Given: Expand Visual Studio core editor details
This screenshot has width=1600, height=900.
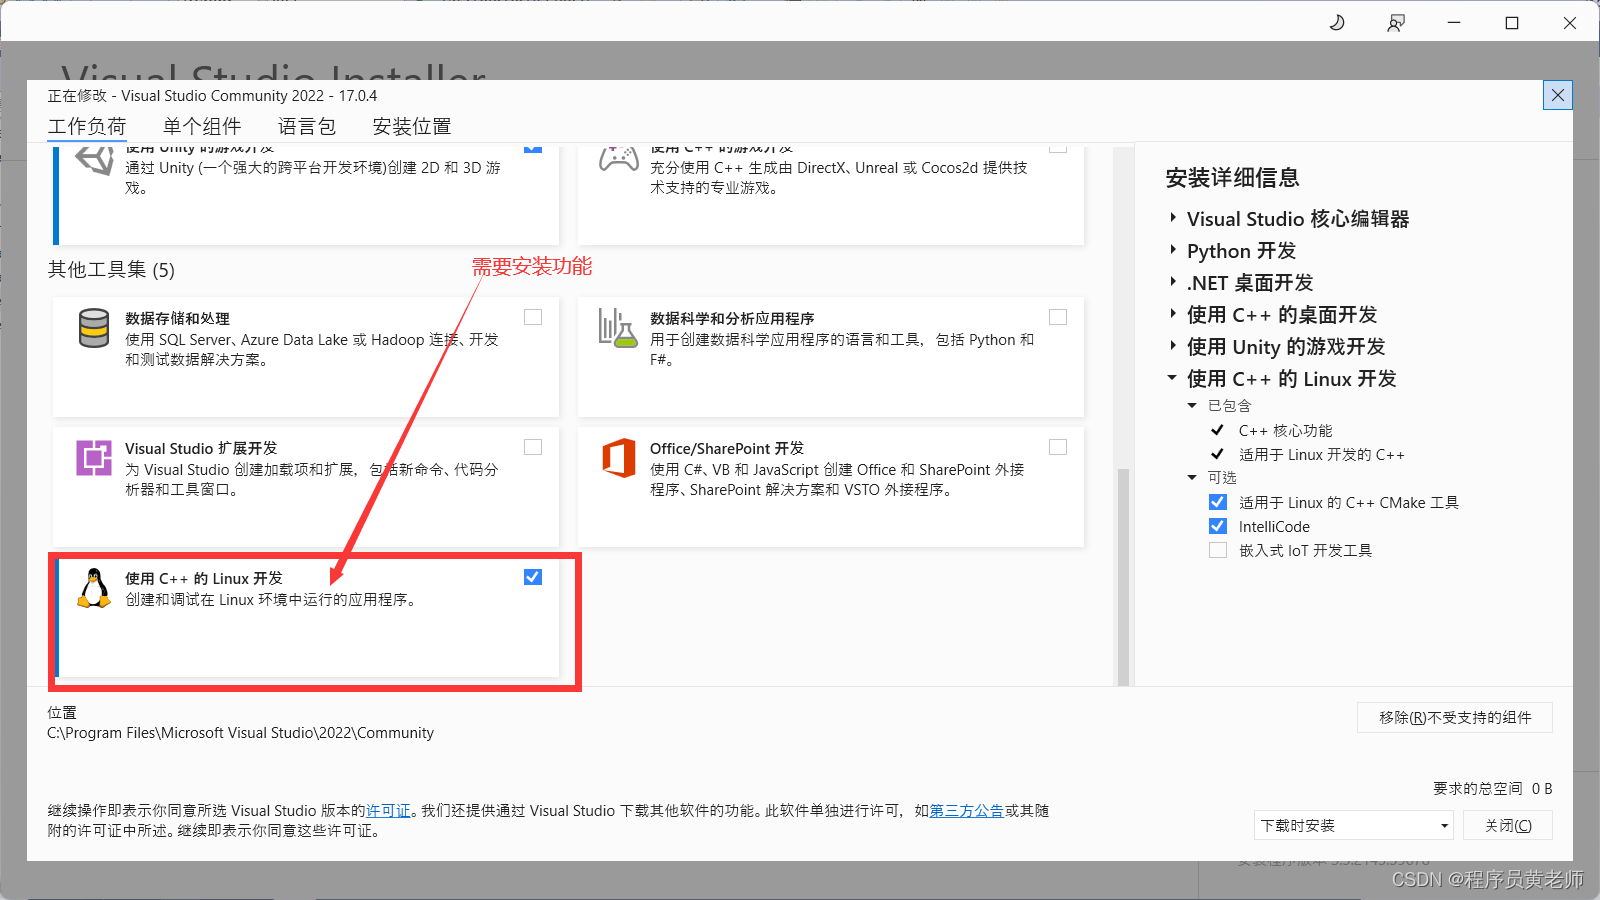Looking at the screenshot, I should tap(1173, 218).
